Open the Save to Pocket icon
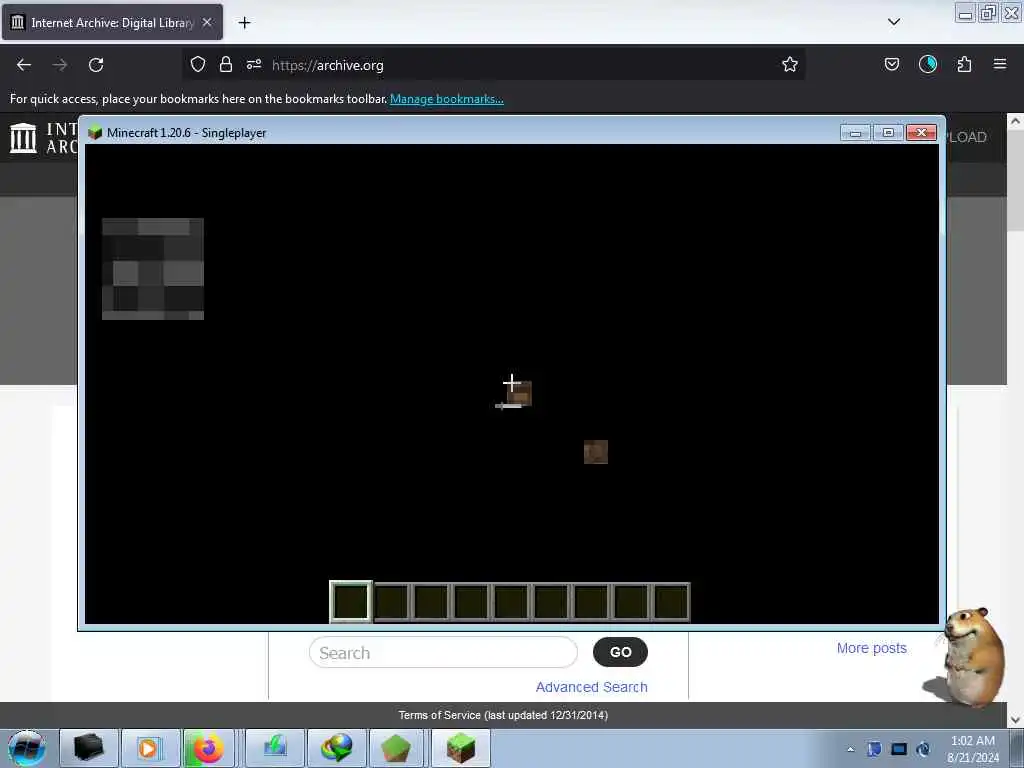The width and height of the screenshot is (1024, 768). 892,64
